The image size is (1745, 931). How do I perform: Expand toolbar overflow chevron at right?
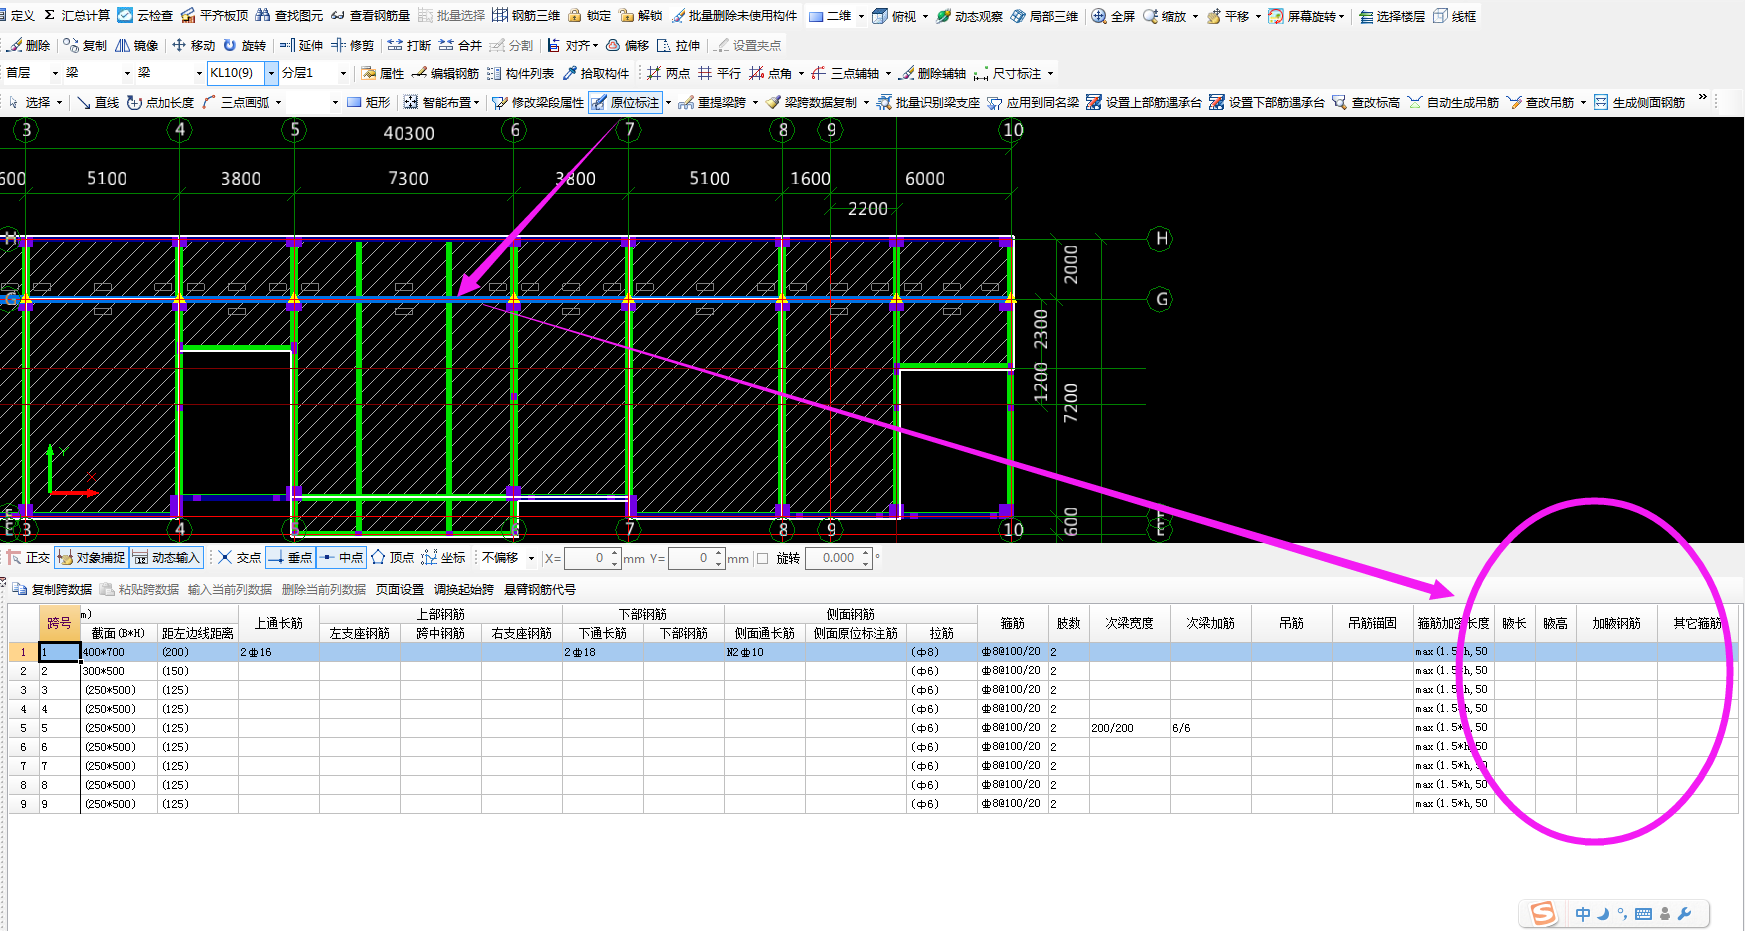(1702, 98)
